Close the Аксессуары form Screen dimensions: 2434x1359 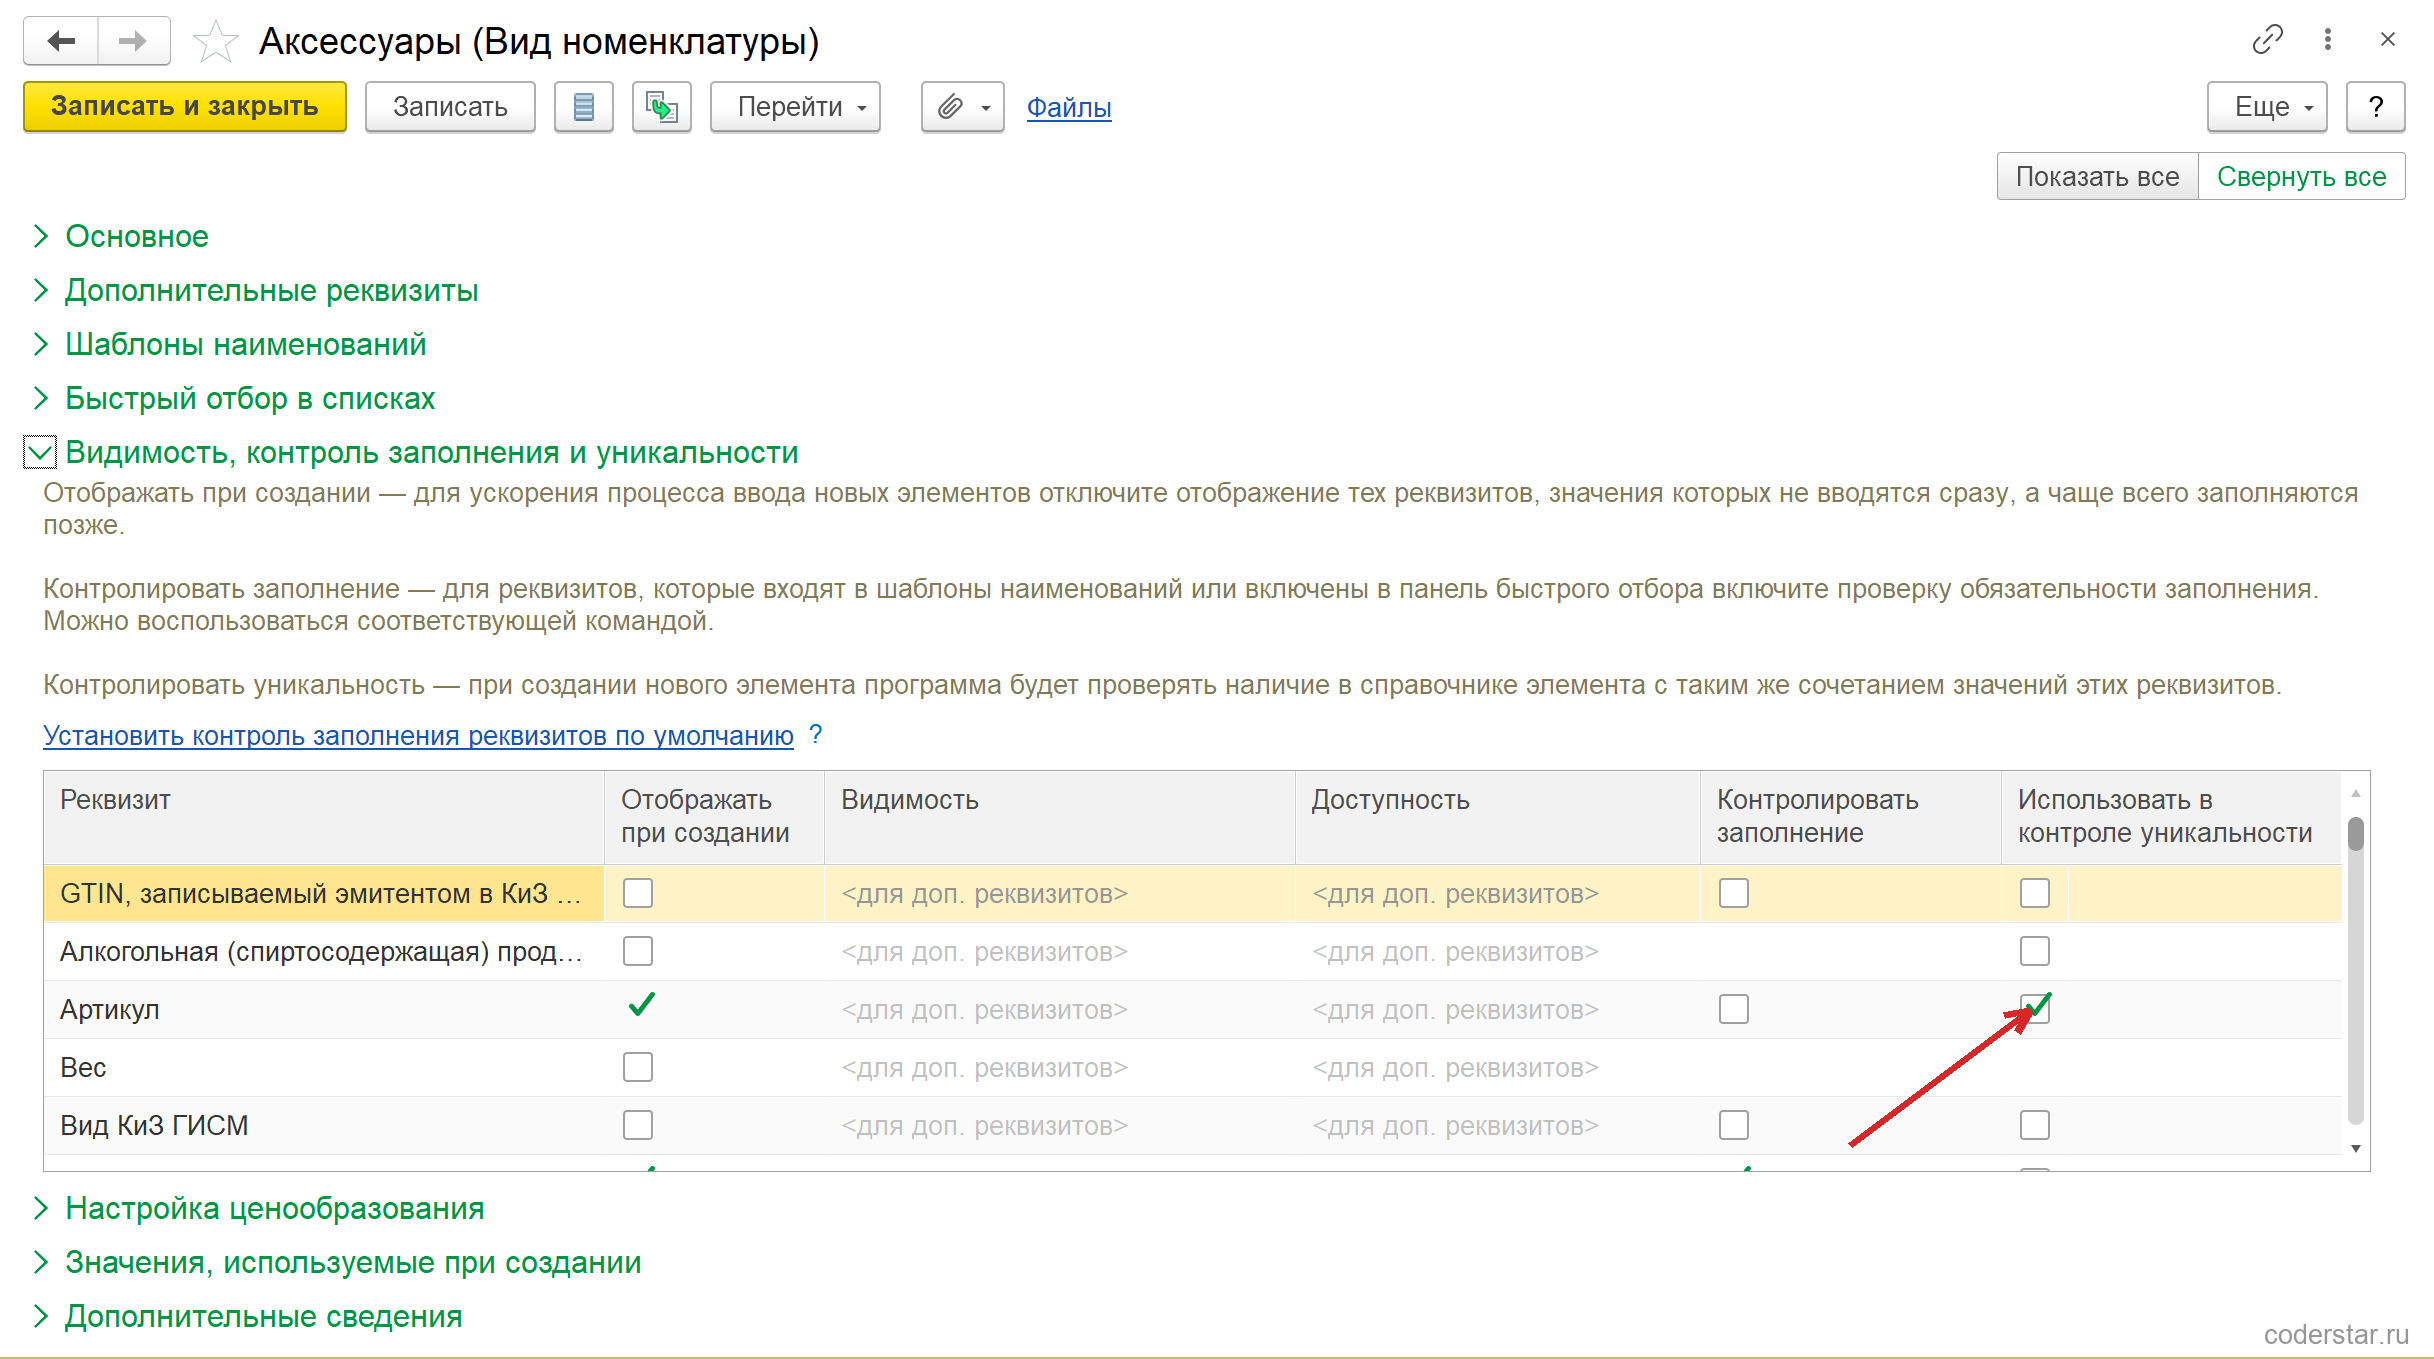2388,39
